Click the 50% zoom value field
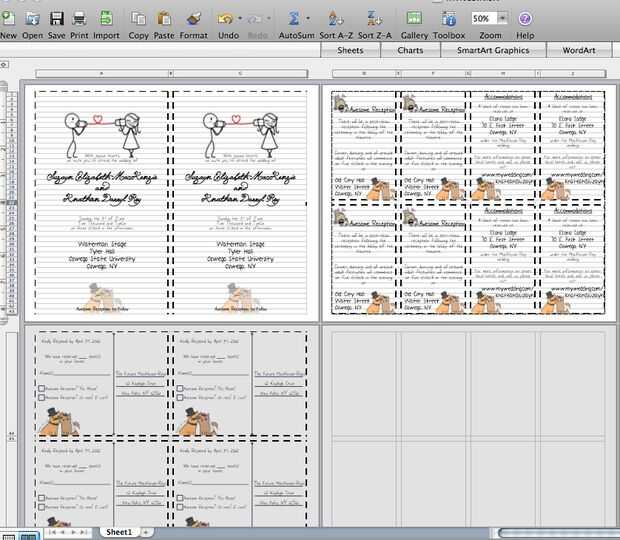The width and height of the screenshot is (620, 540). (484, 18)
